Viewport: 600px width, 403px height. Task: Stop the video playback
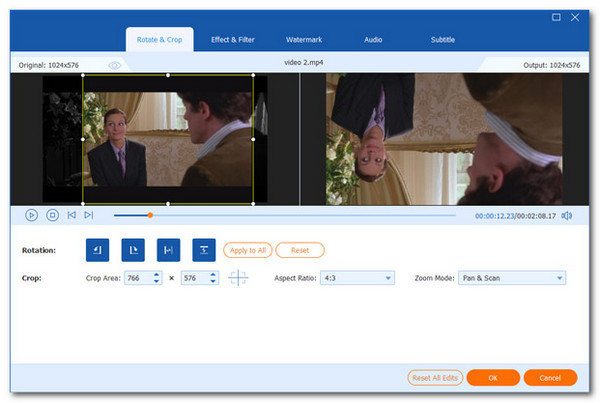(x=52, y=215)
